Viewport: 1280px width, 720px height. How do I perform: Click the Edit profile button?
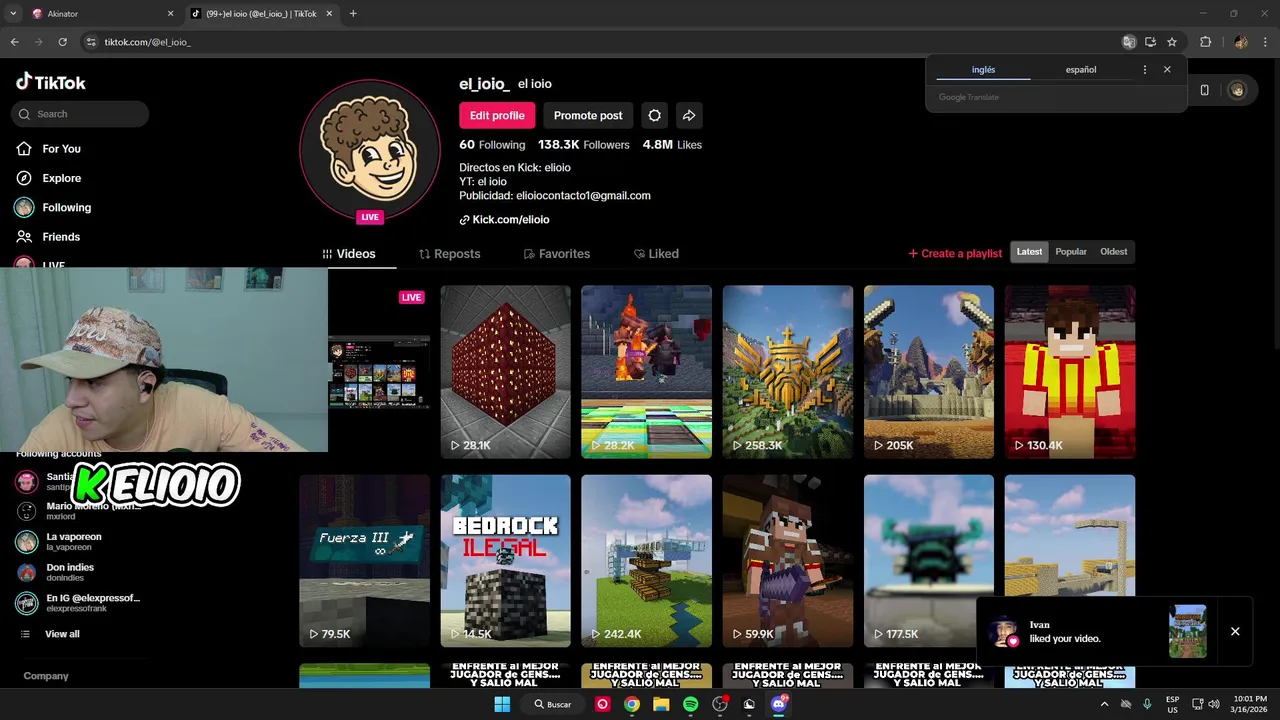497,115
